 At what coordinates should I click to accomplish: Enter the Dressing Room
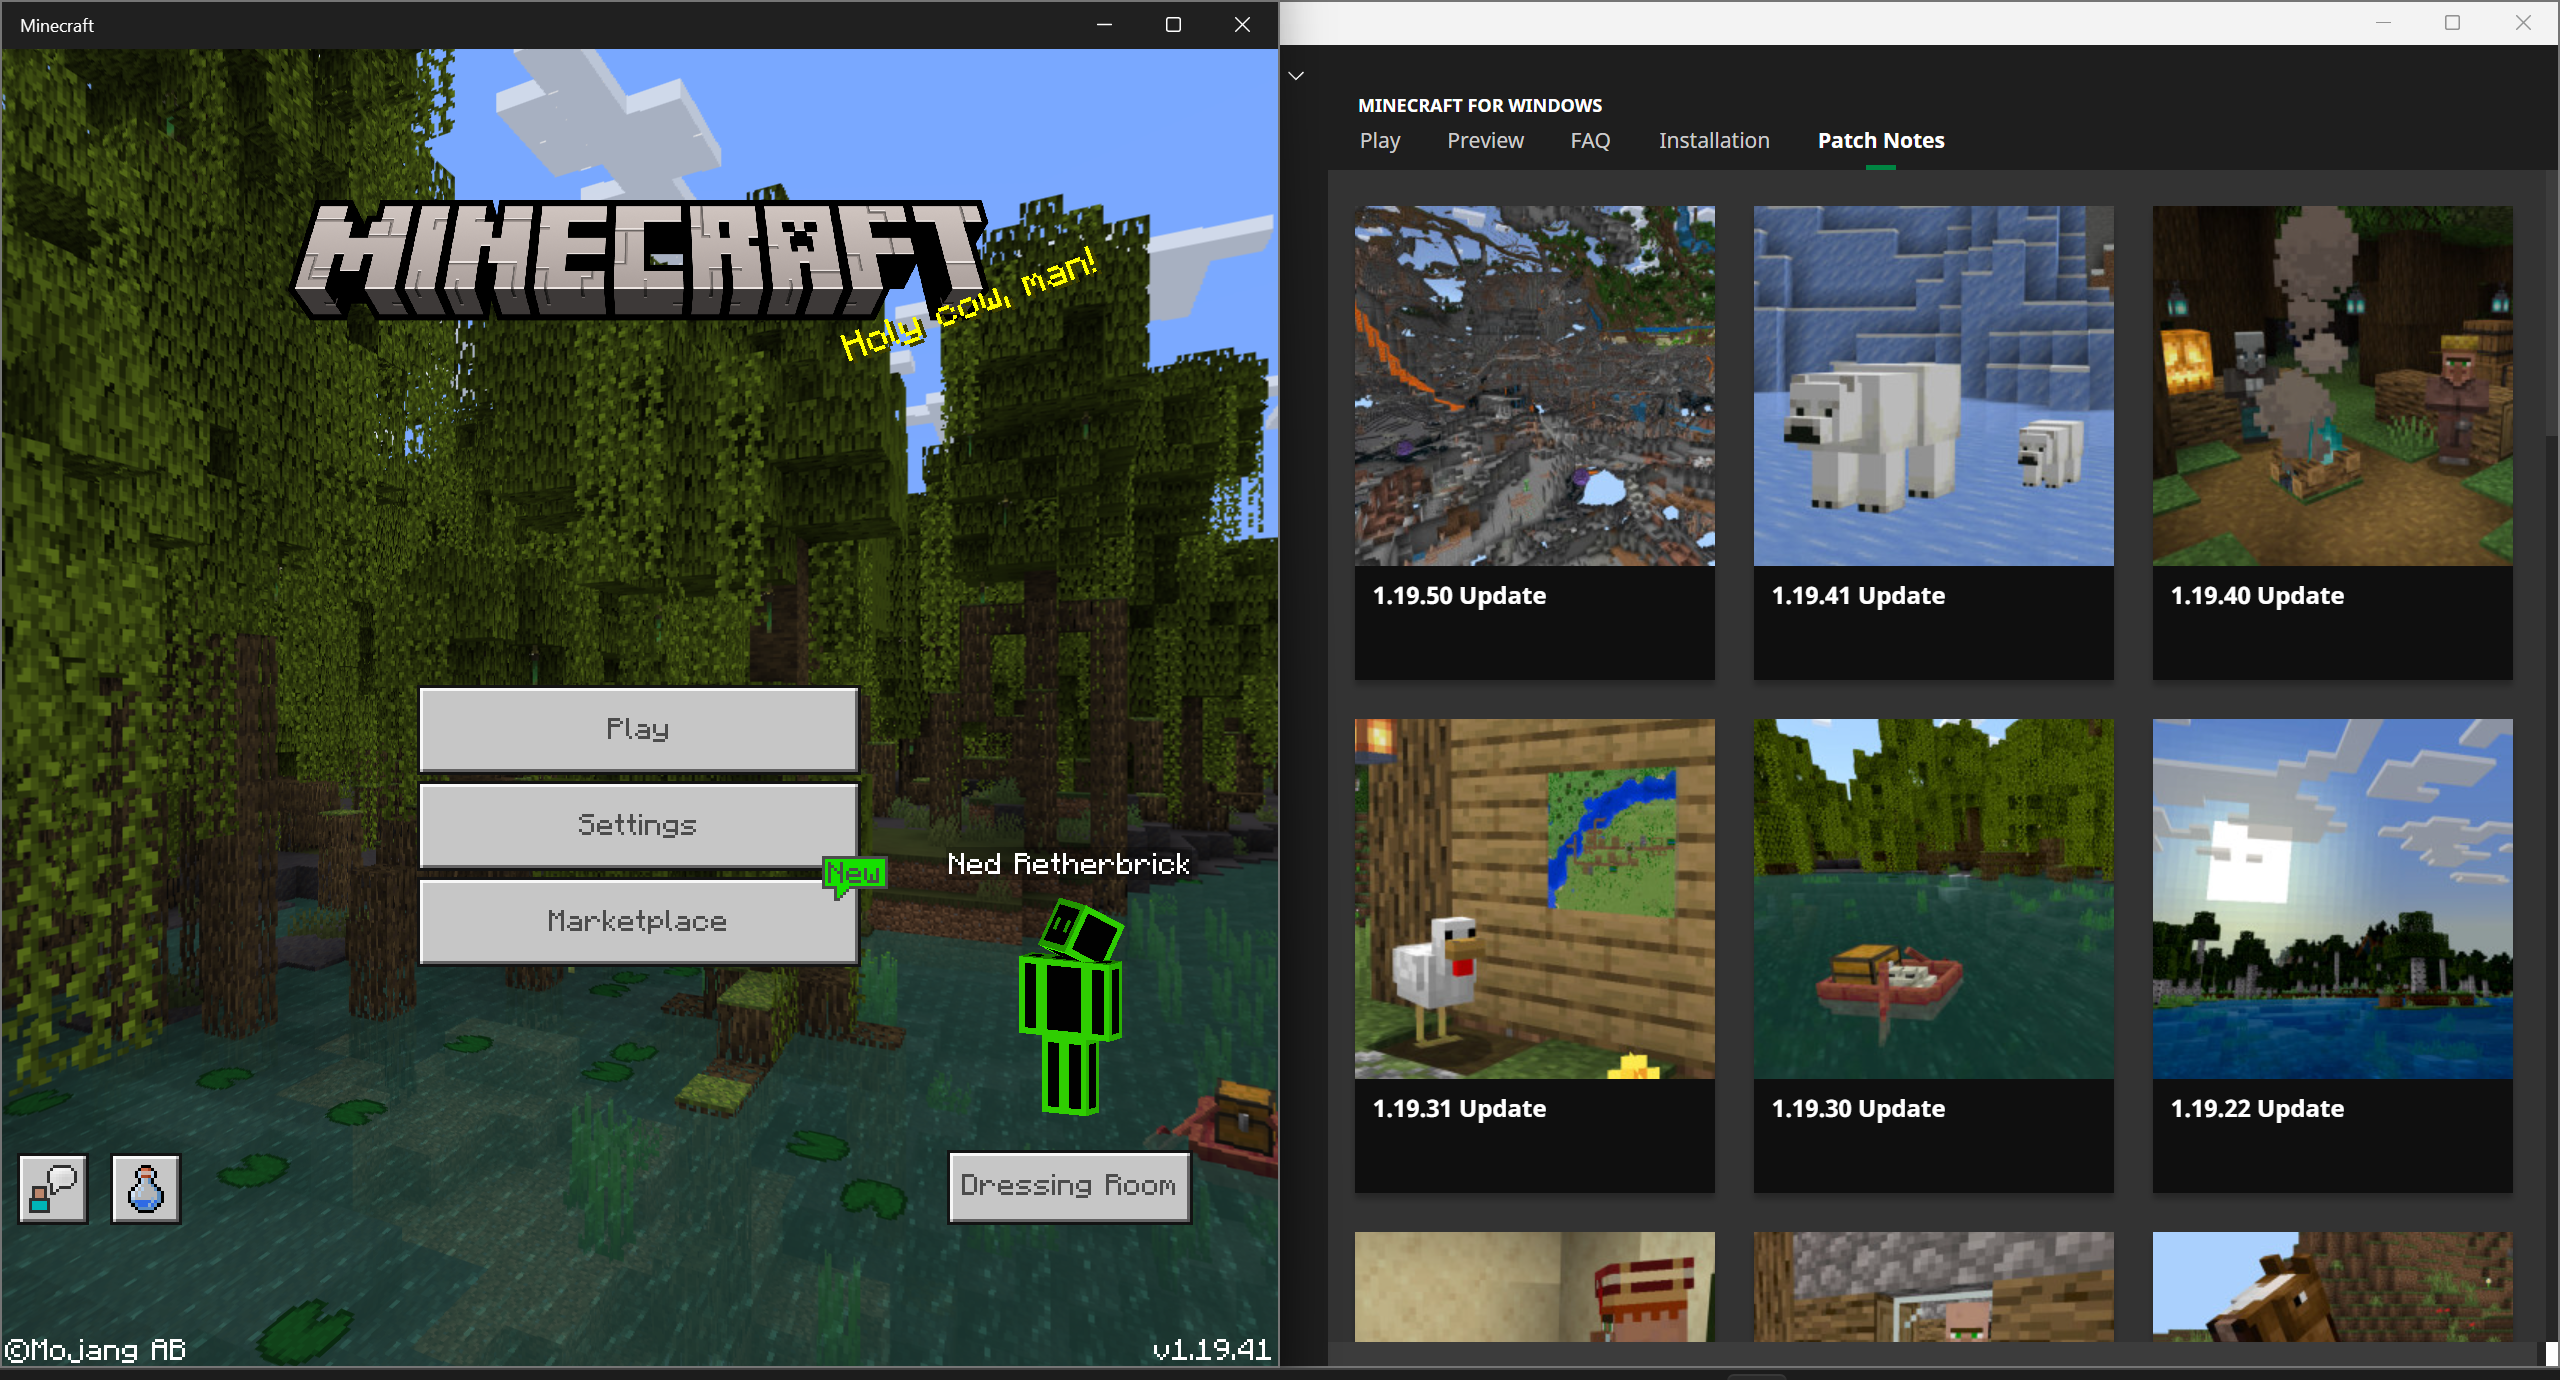coord(1068,1186)
